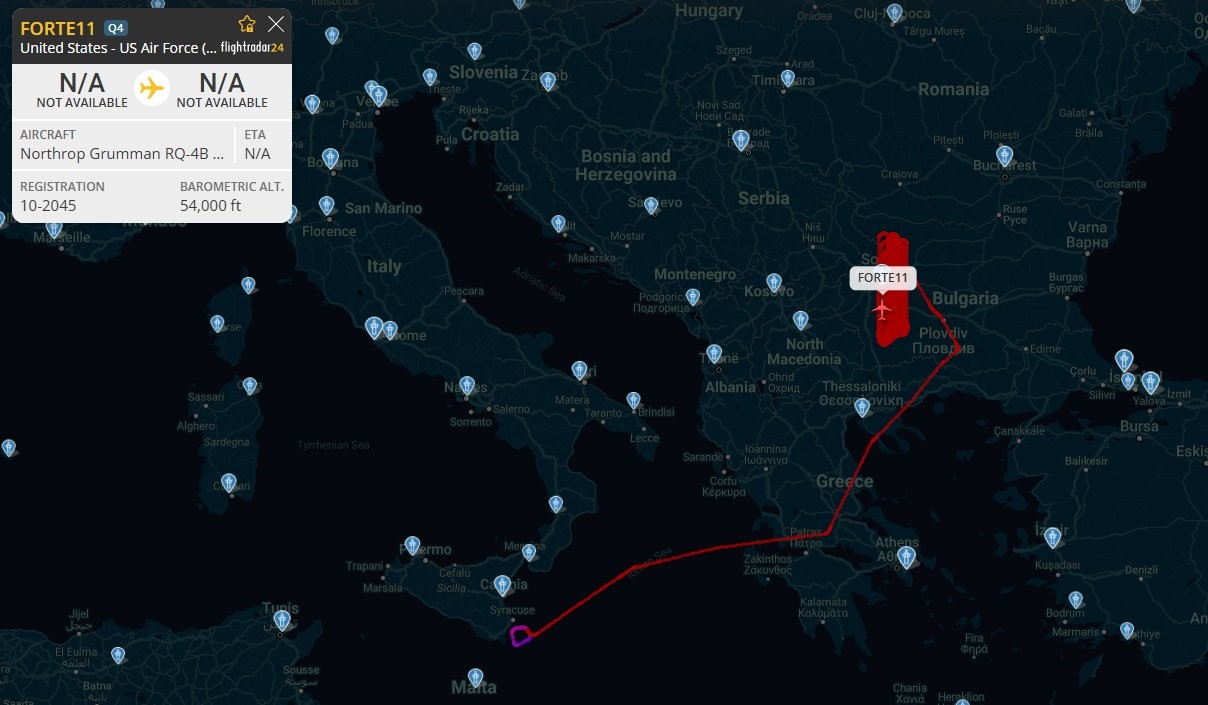Click the purple loop track near Sicily
This screenshot has width=1208, height=705.
[x=520, y=635]
